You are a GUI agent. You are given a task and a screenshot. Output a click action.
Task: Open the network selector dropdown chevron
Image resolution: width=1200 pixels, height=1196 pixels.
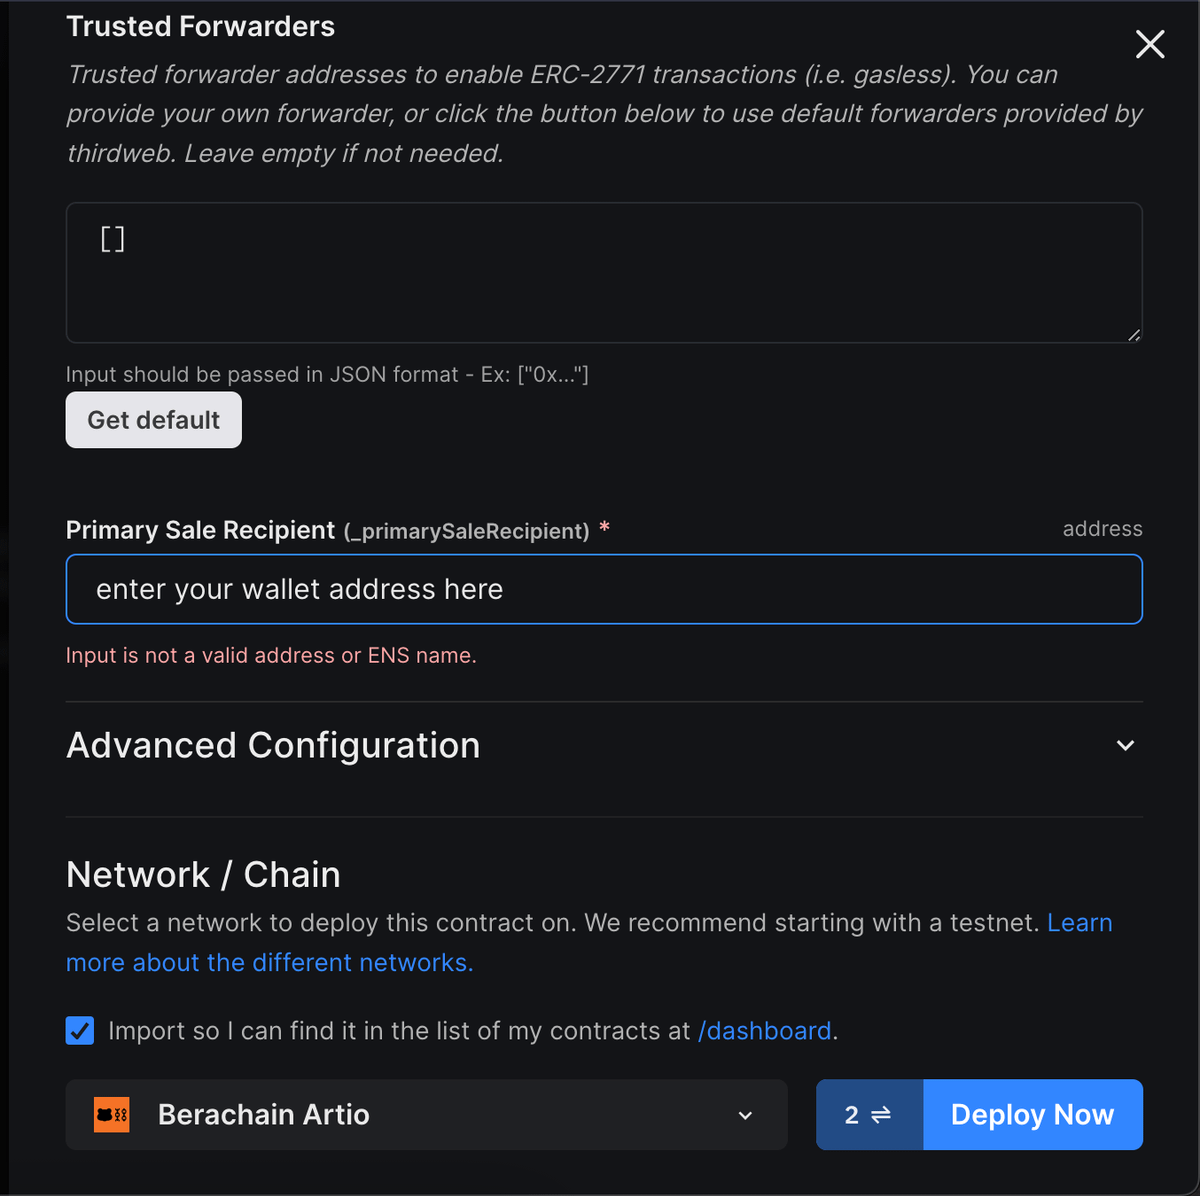coord(745,1115)
